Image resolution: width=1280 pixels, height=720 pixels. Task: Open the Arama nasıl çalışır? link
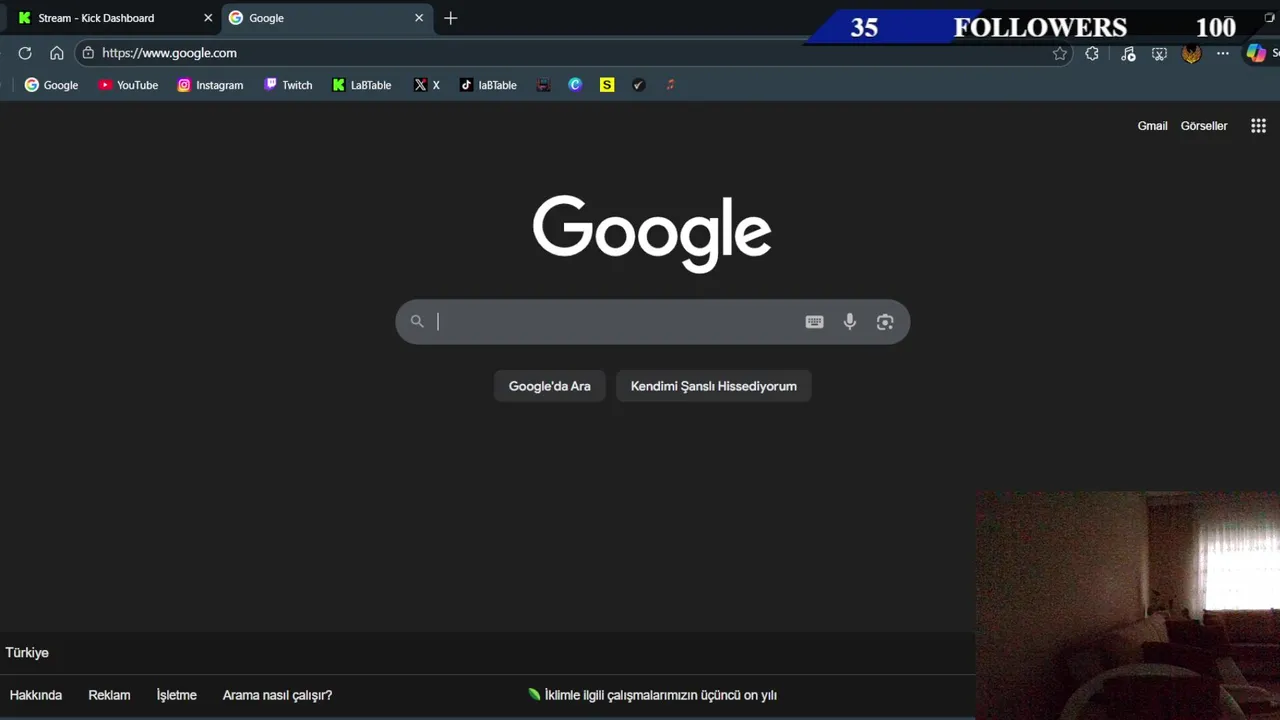click(277, 695)
